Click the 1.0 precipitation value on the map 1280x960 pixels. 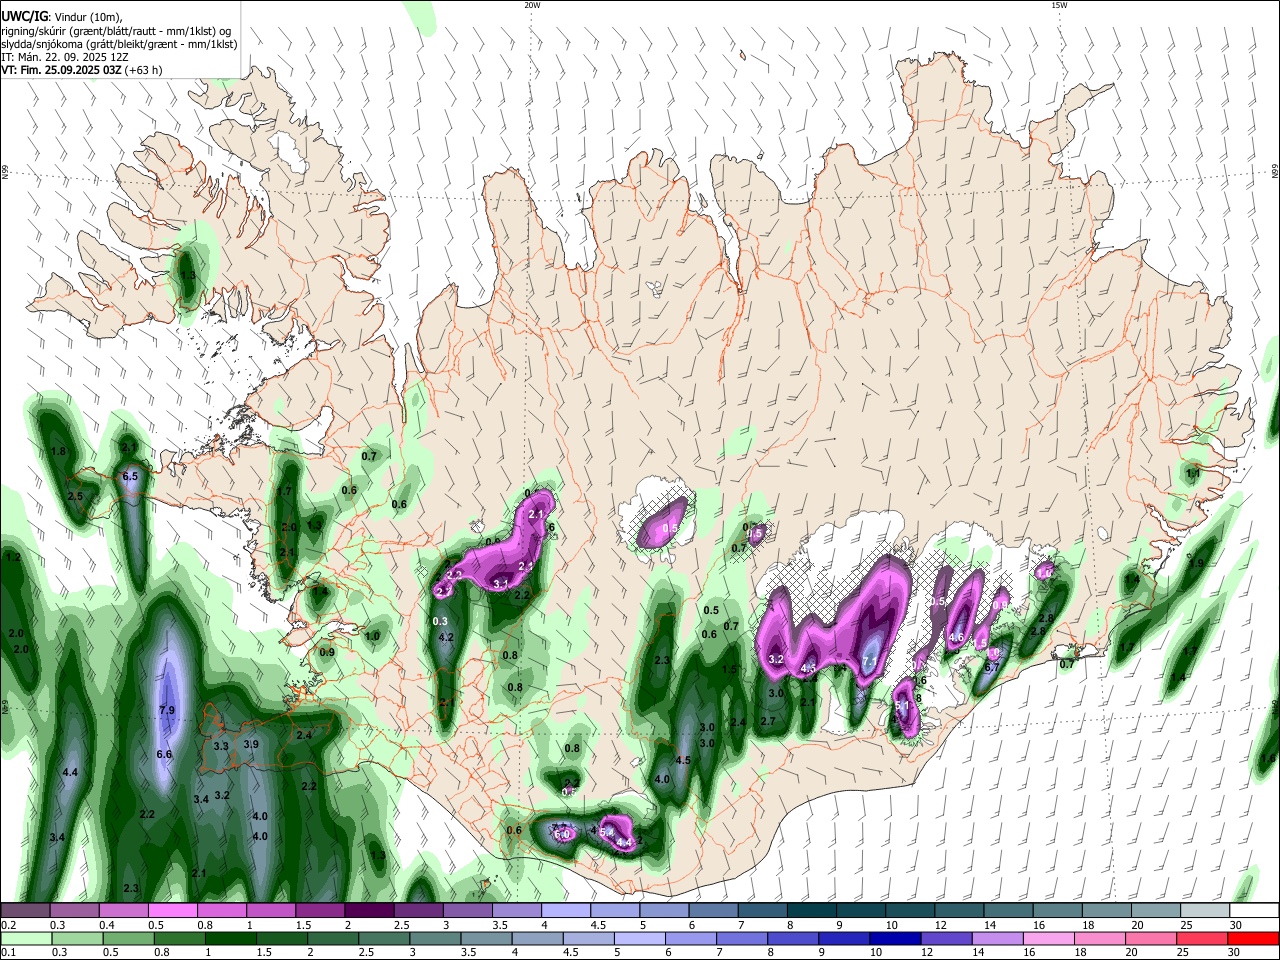tap(373, 636)
